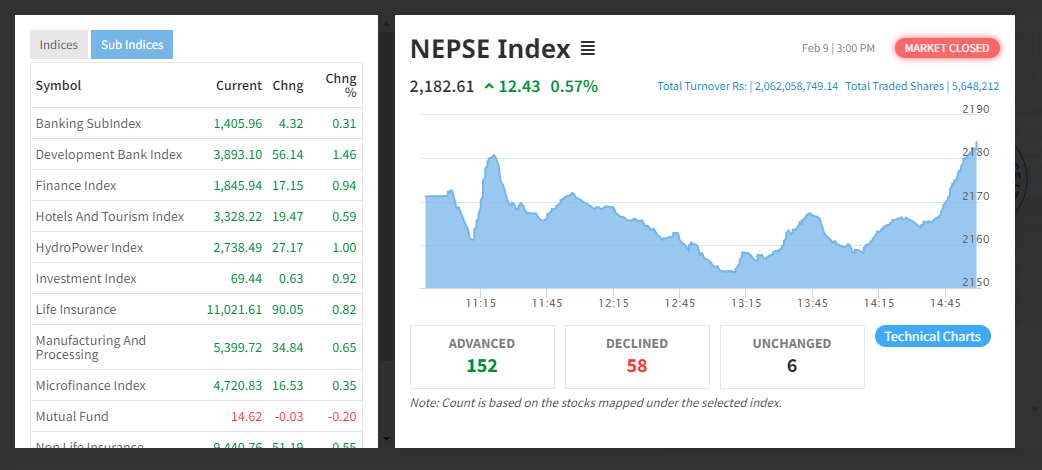1042x470 pixels.
Task: Click the Symbol column header
Action: tap(58, 86)
